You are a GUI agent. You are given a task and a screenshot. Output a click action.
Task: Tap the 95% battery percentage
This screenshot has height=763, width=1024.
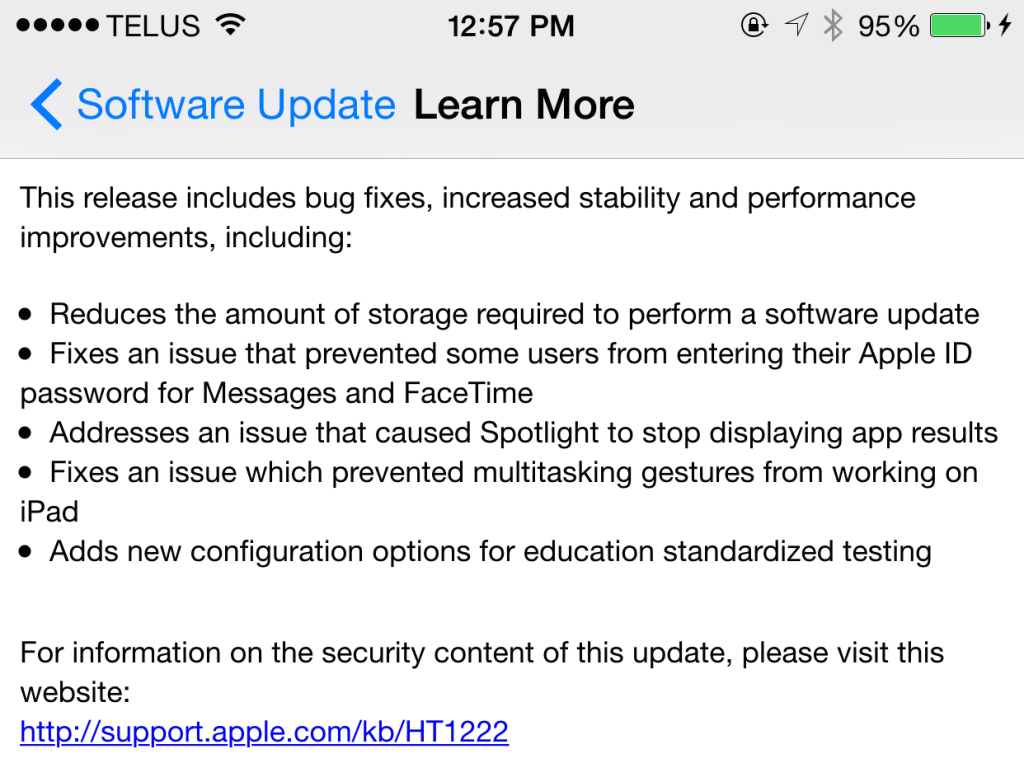(x=888, y=26)
